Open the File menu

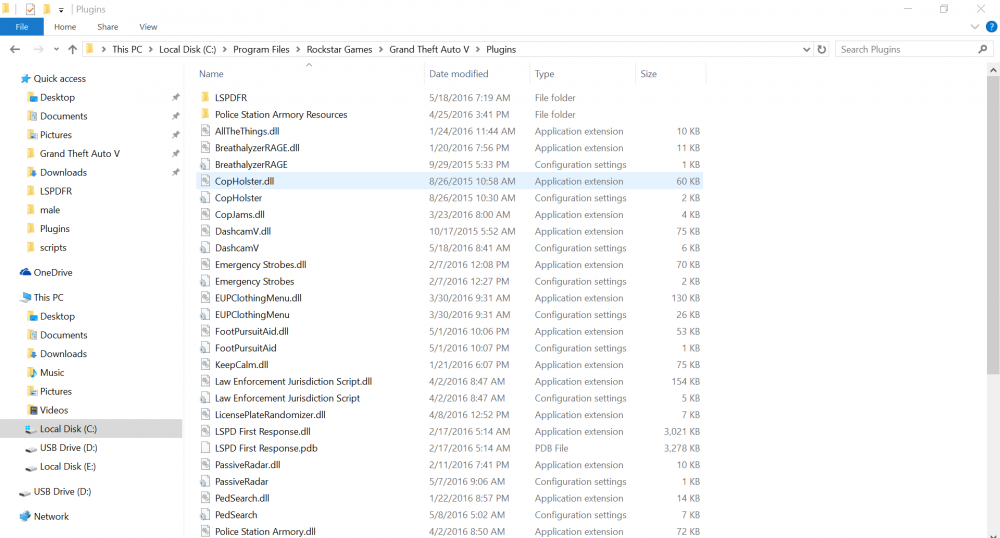click(22, 27)
